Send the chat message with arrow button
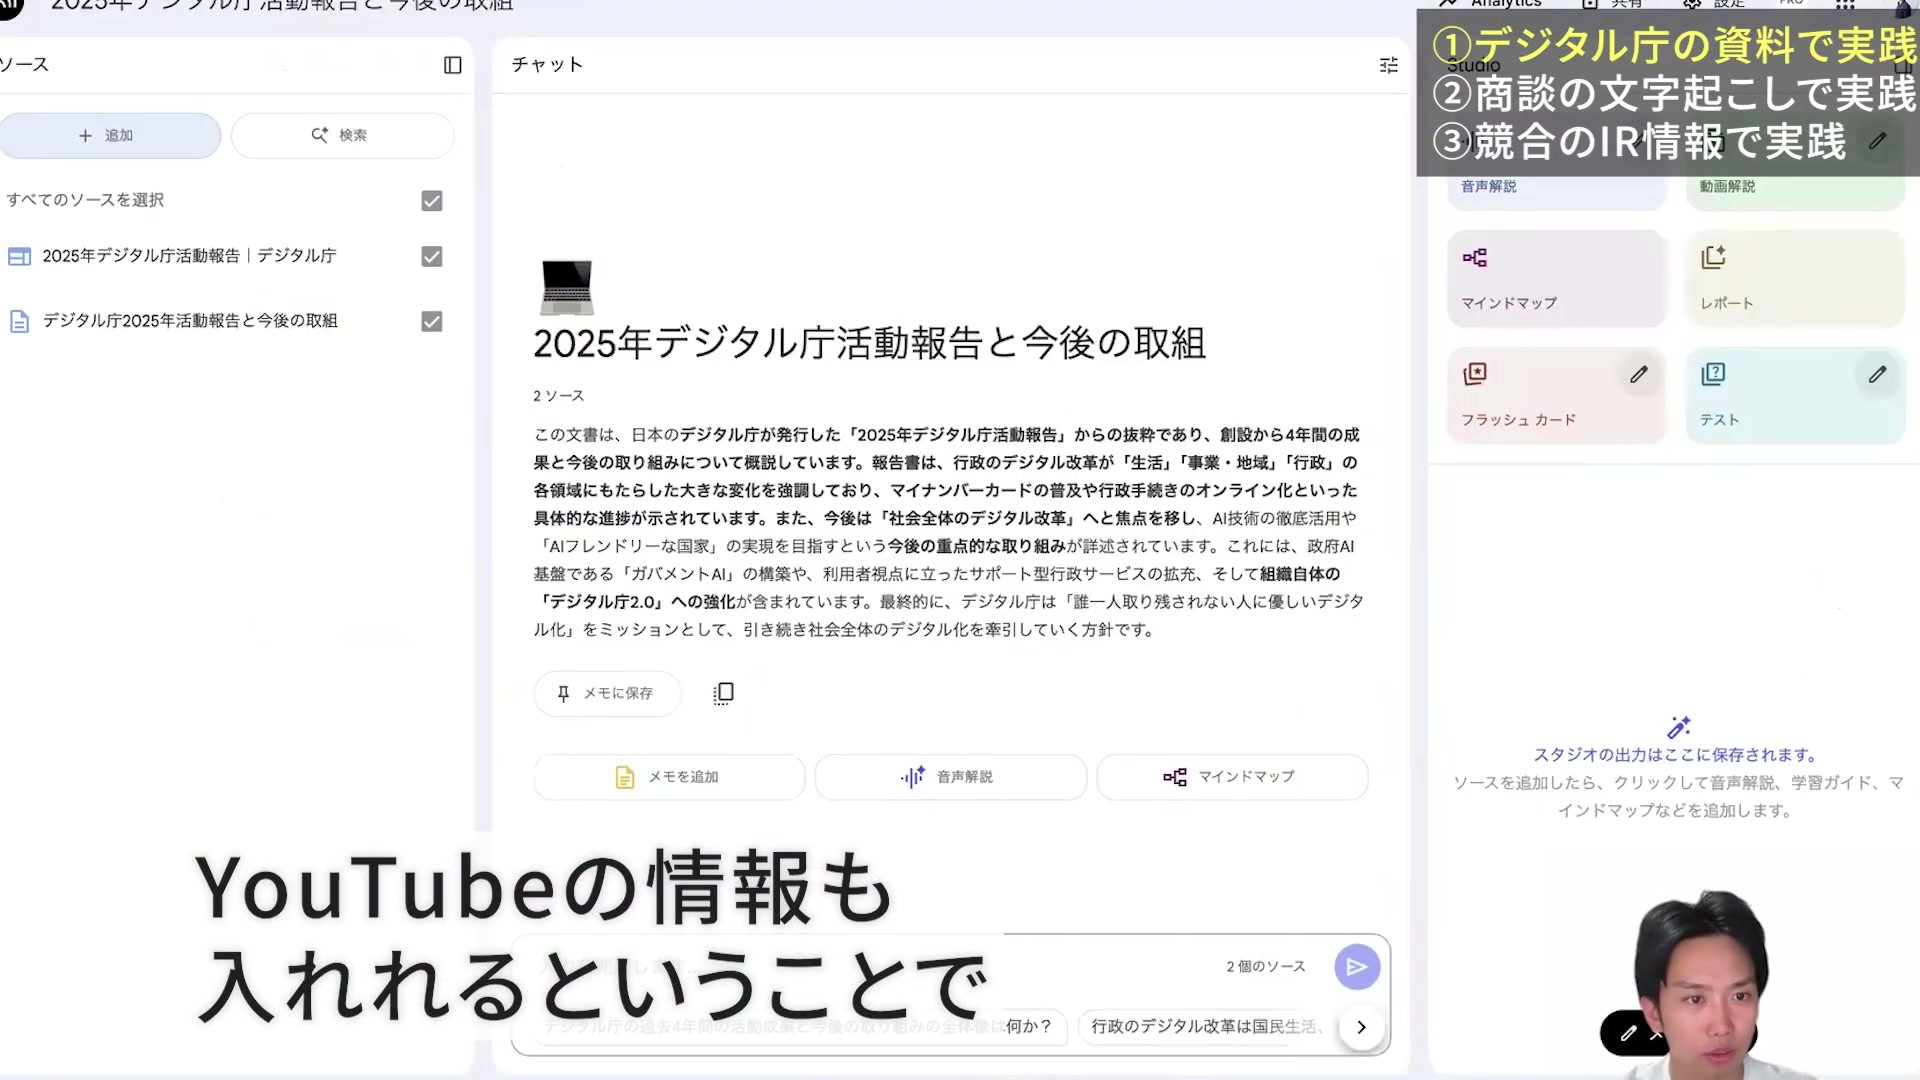The image size is (1920, 1080). pyautogui.click(x=1357, y=967)
